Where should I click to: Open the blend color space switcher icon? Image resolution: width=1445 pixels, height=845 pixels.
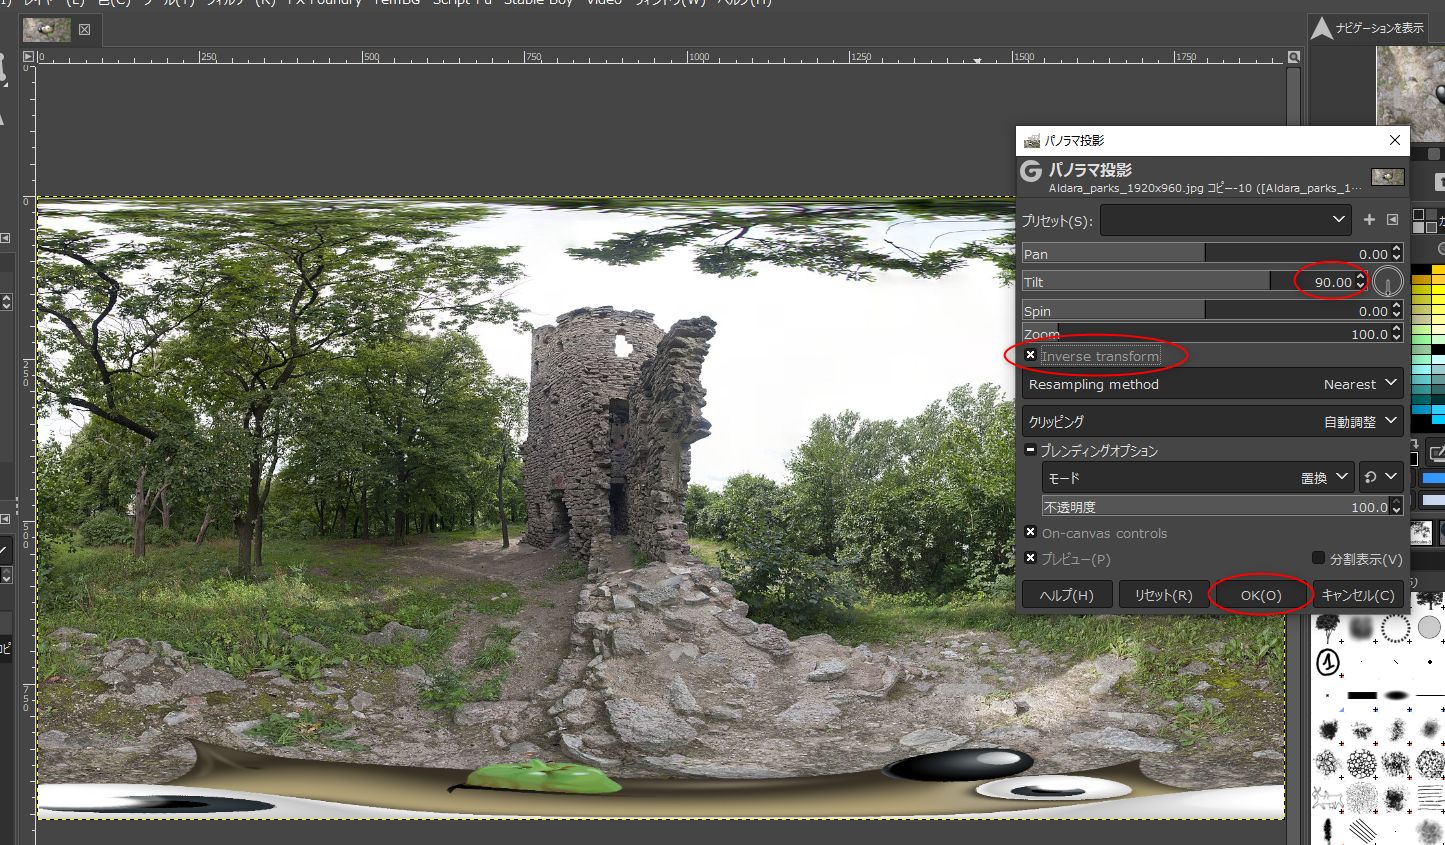(x=1380, y=478)
